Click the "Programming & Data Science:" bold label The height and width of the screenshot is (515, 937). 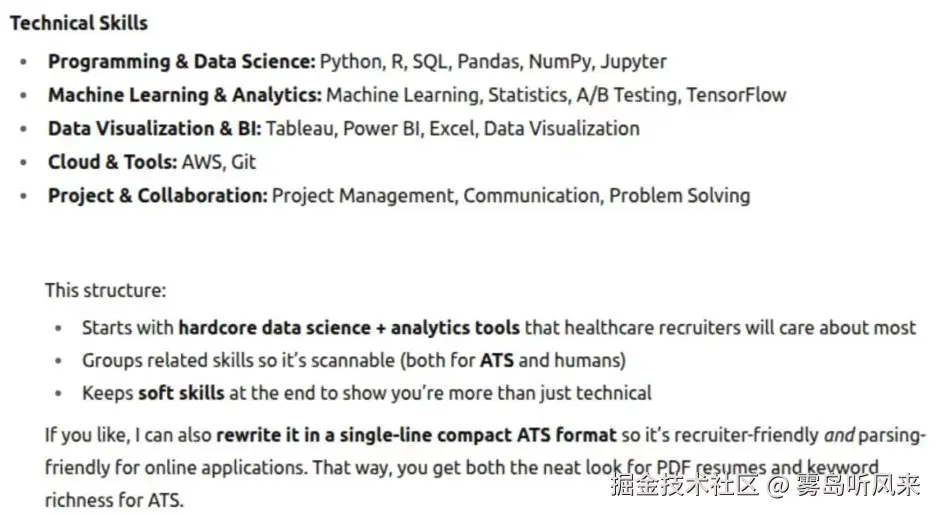point(181,62)
